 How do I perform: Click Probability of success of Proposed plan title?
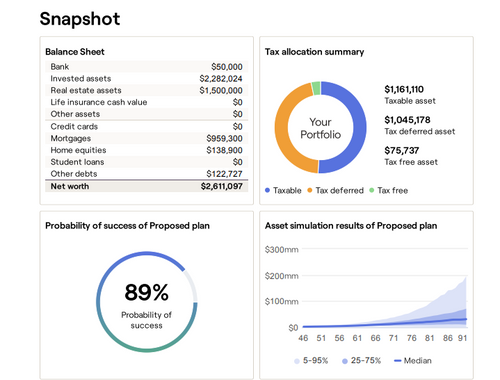(127, 226)
